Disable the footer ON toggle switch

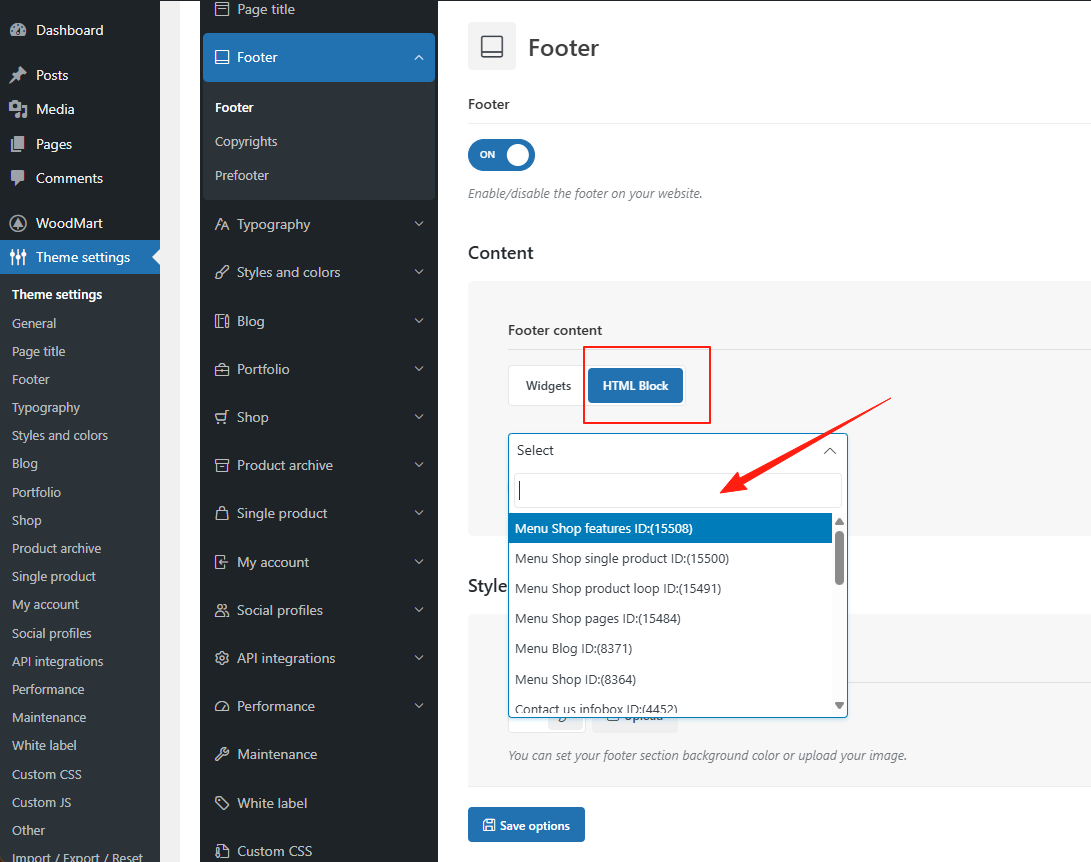pyautogui.click(x=502, y=155)
